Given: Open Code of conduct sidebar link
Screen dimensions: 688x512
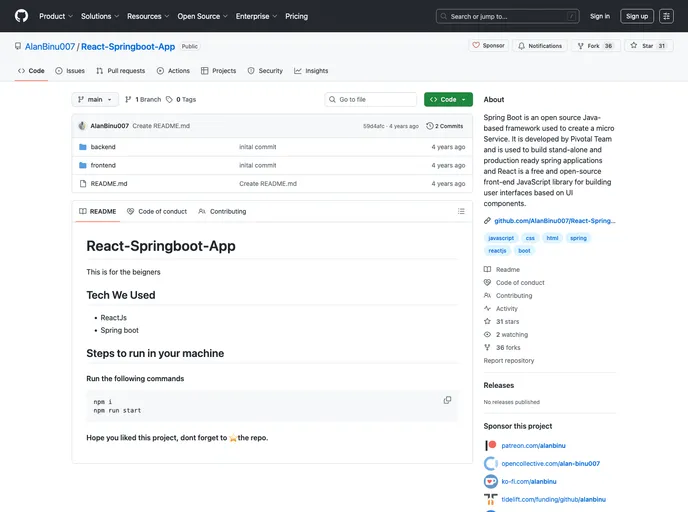Looking at the screenshot, I should tap(514, 283).
